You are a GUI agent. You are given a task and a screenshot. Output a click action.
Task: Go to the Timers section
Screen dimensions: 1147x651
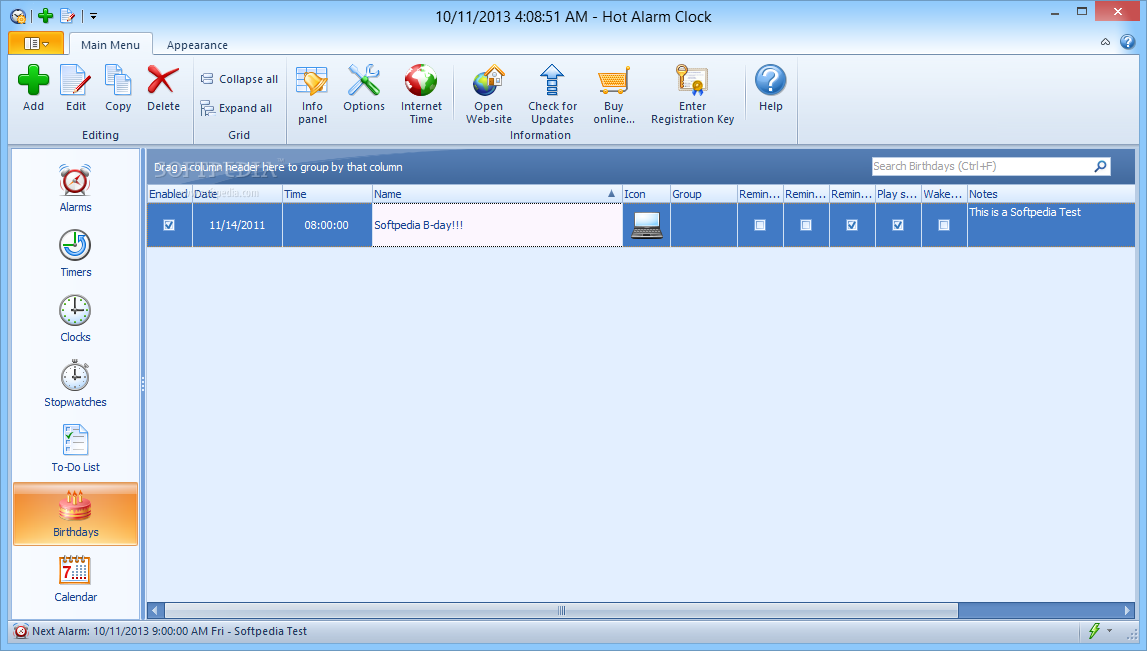pos(75,253)
